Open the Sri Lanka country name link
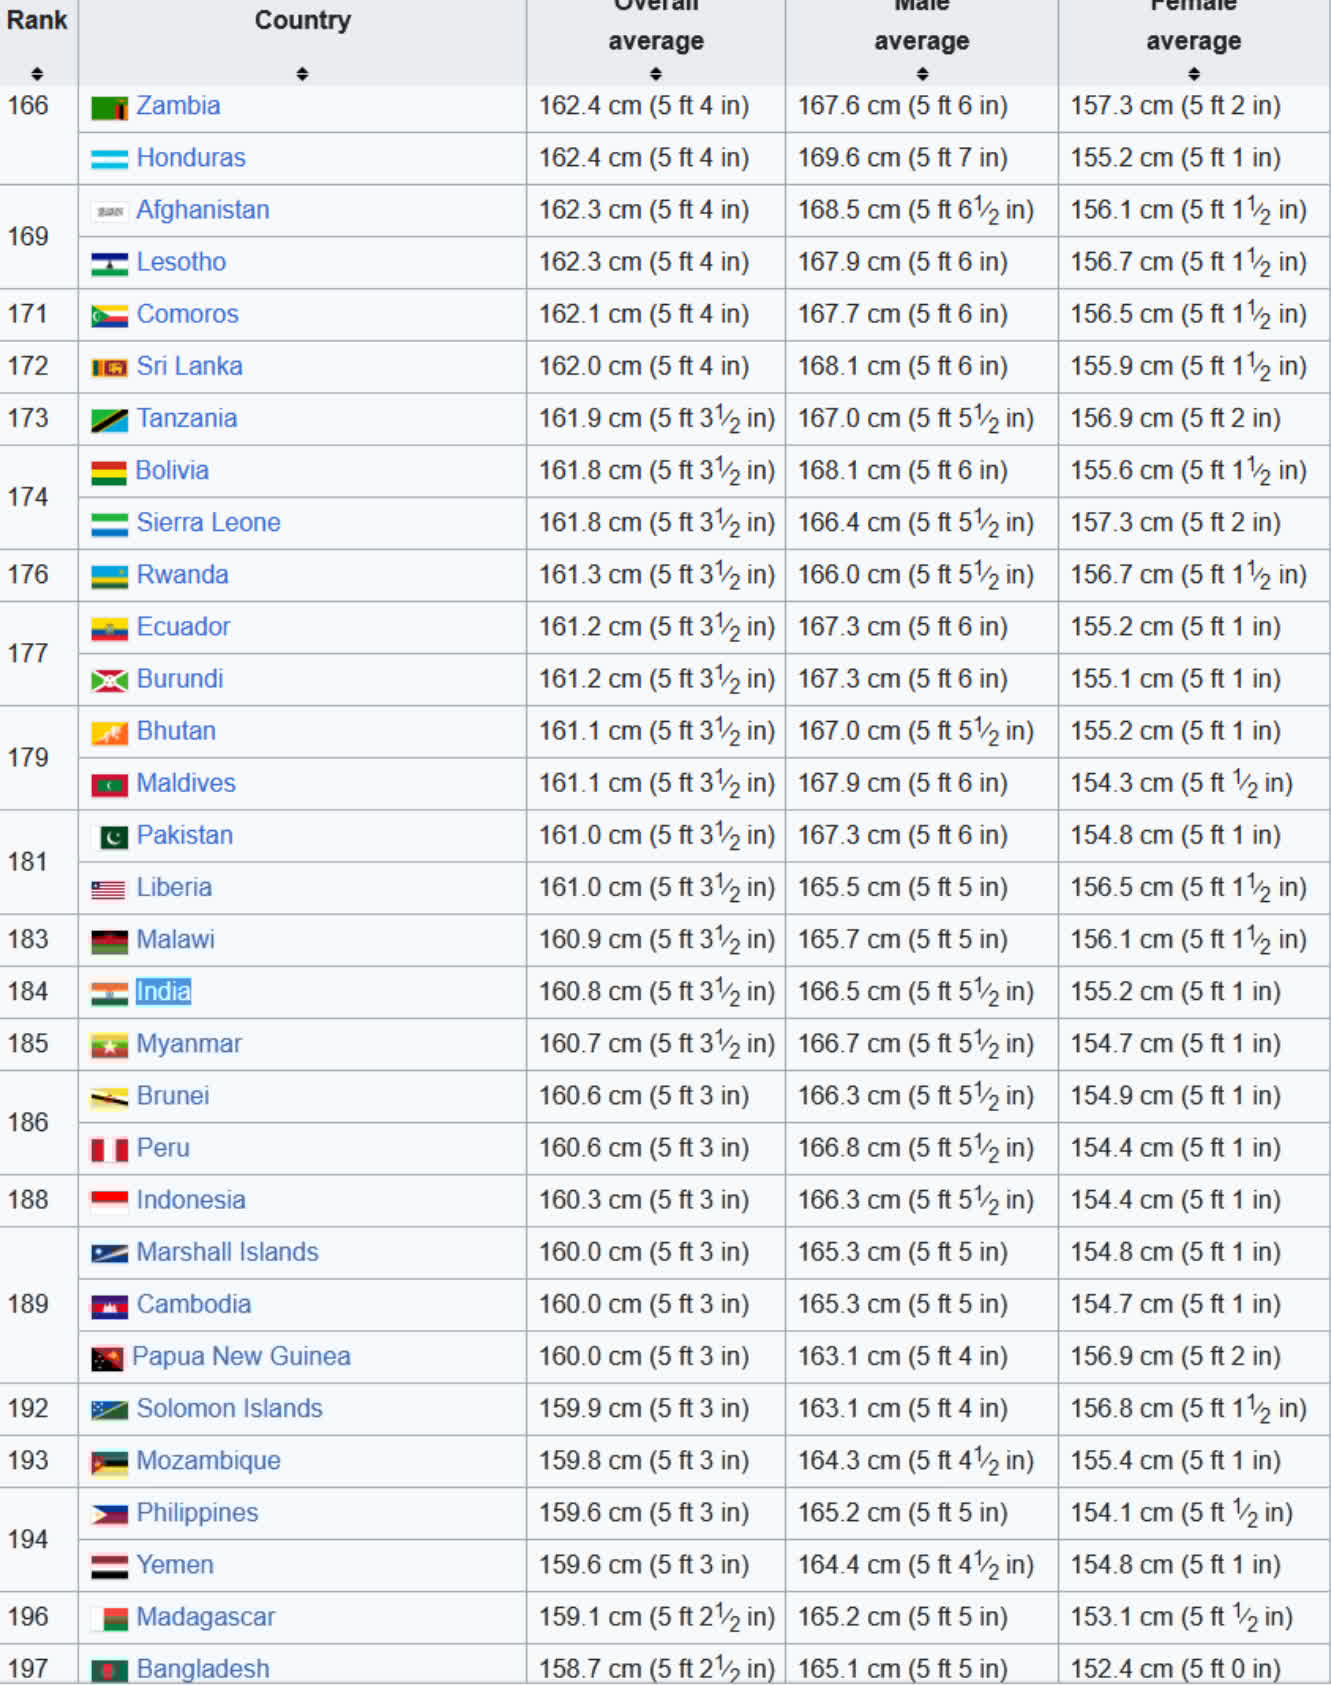 point(190,365)
